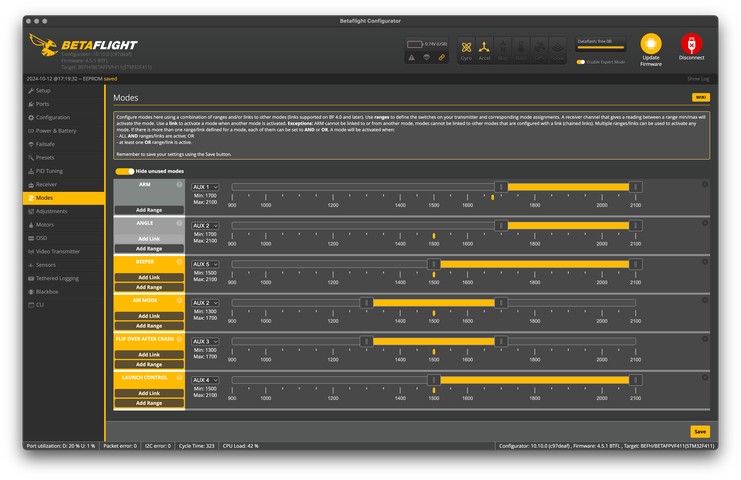The image size is (741, 480).
Task: Switch to the Failsafe tab
Action: pyautogui.click(x=63, y=144)
